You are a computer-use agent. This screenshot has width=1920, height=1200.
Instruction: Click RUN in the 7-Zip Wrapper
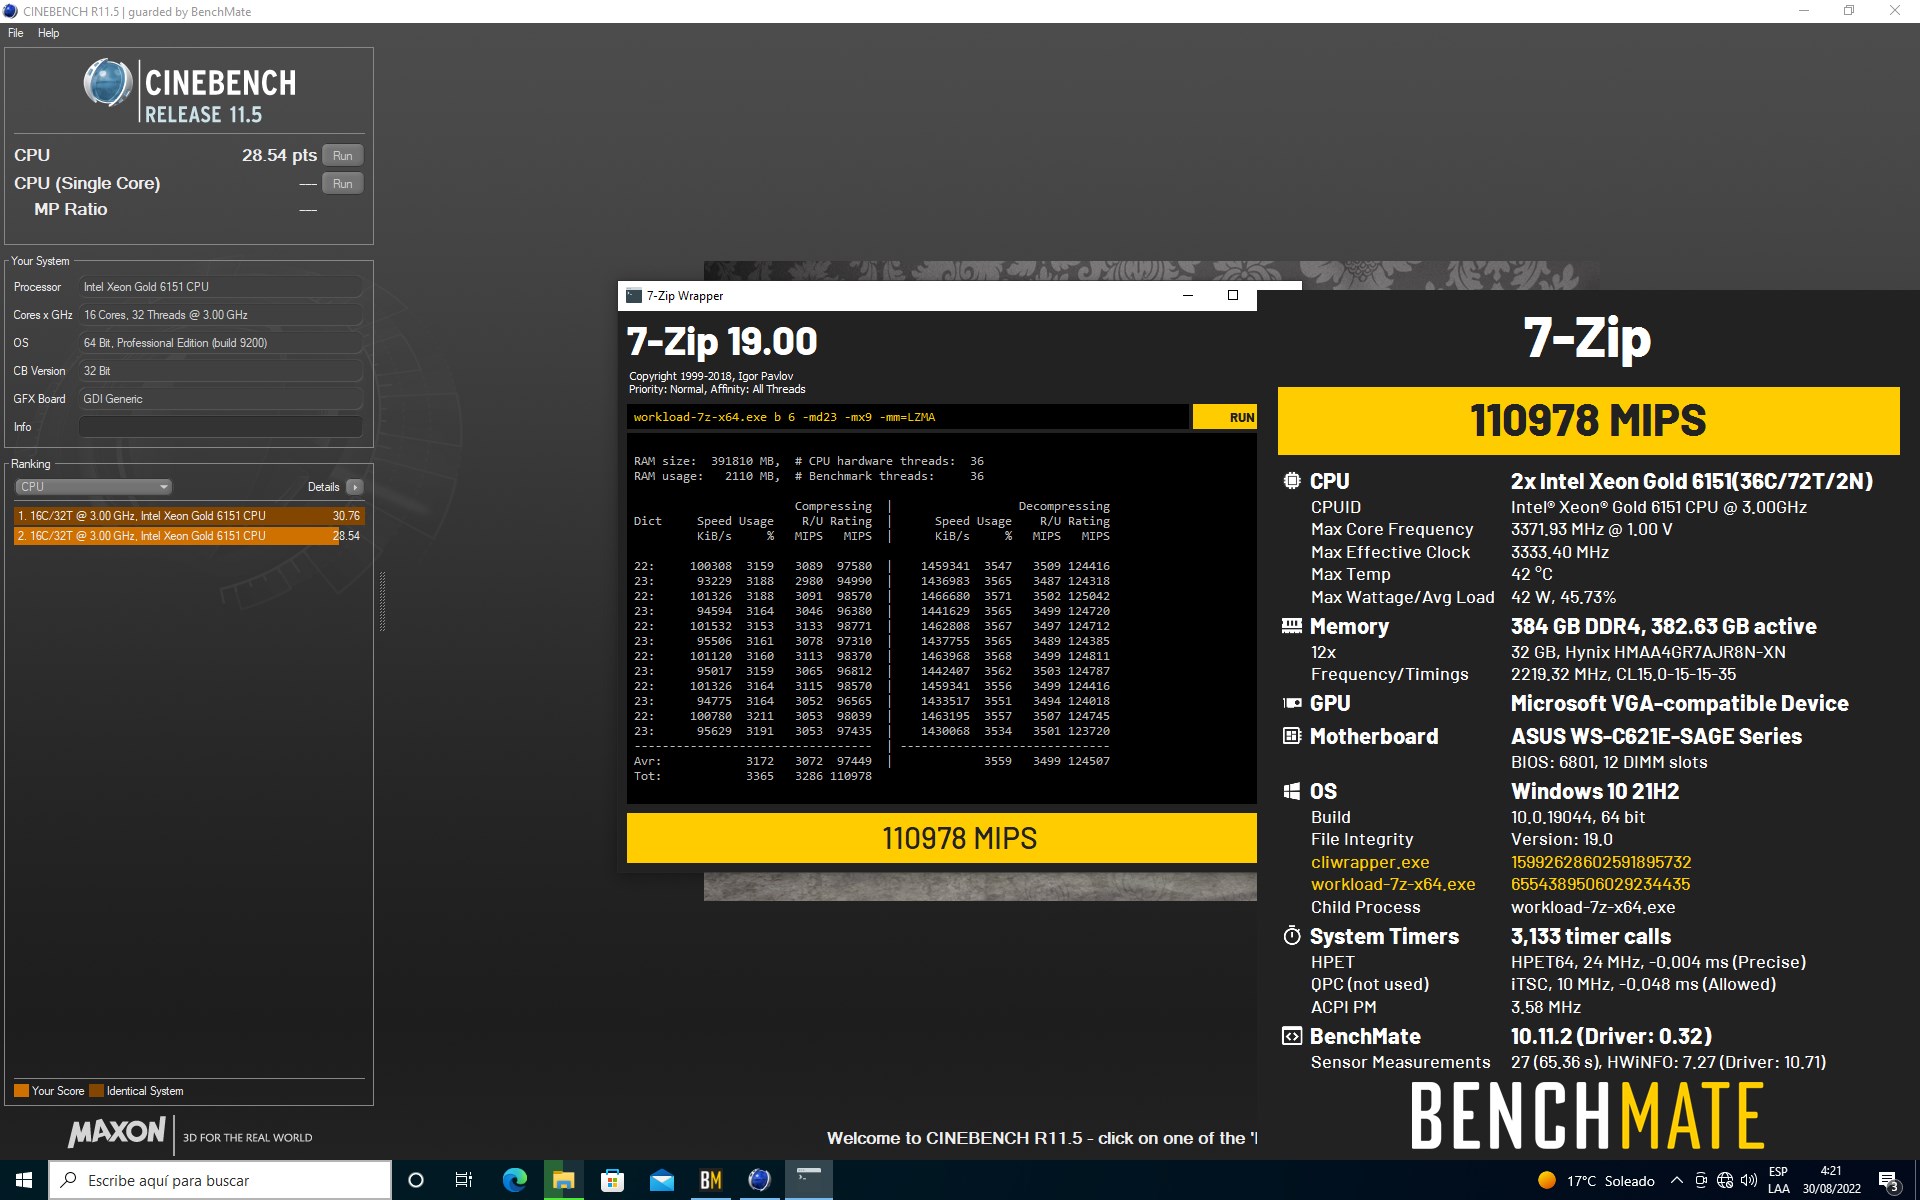pyautogui.click(x=1225, y=417)
